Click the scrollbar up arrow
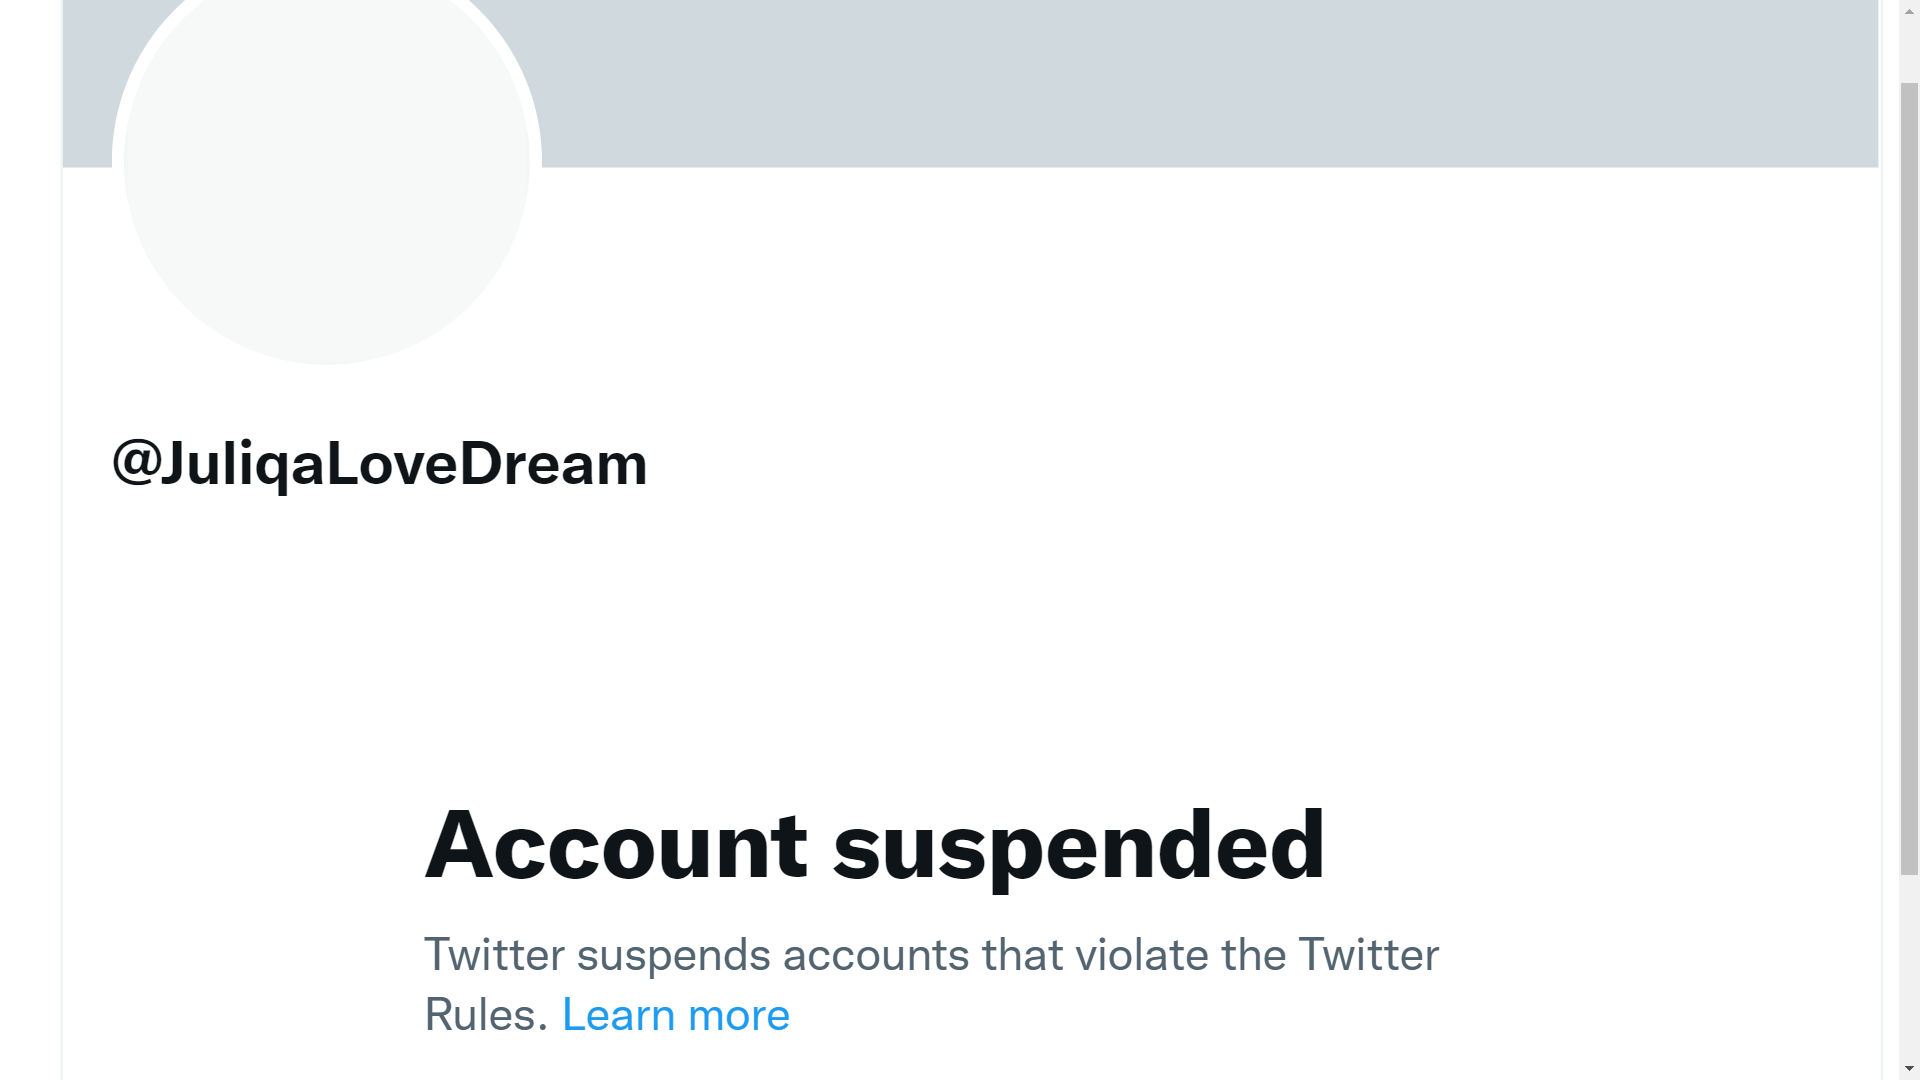This screenshot has height=1080, width=1920. point(1909,10)
